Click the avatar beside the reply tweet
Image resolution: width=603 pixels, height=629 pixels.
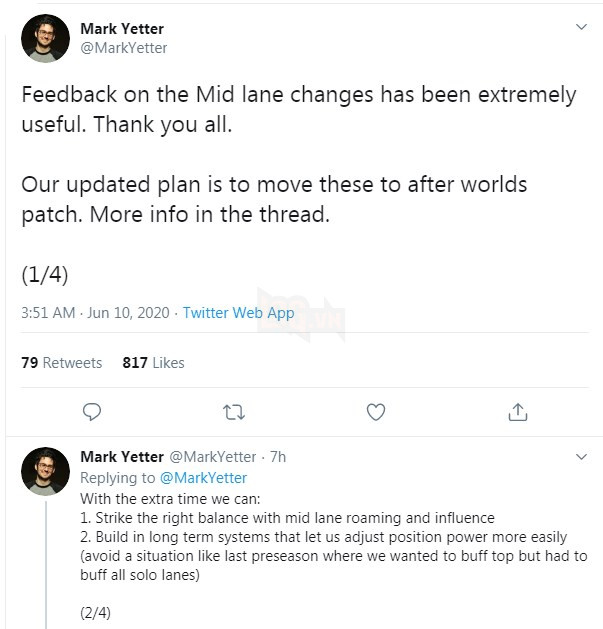[x=45, y=471]
